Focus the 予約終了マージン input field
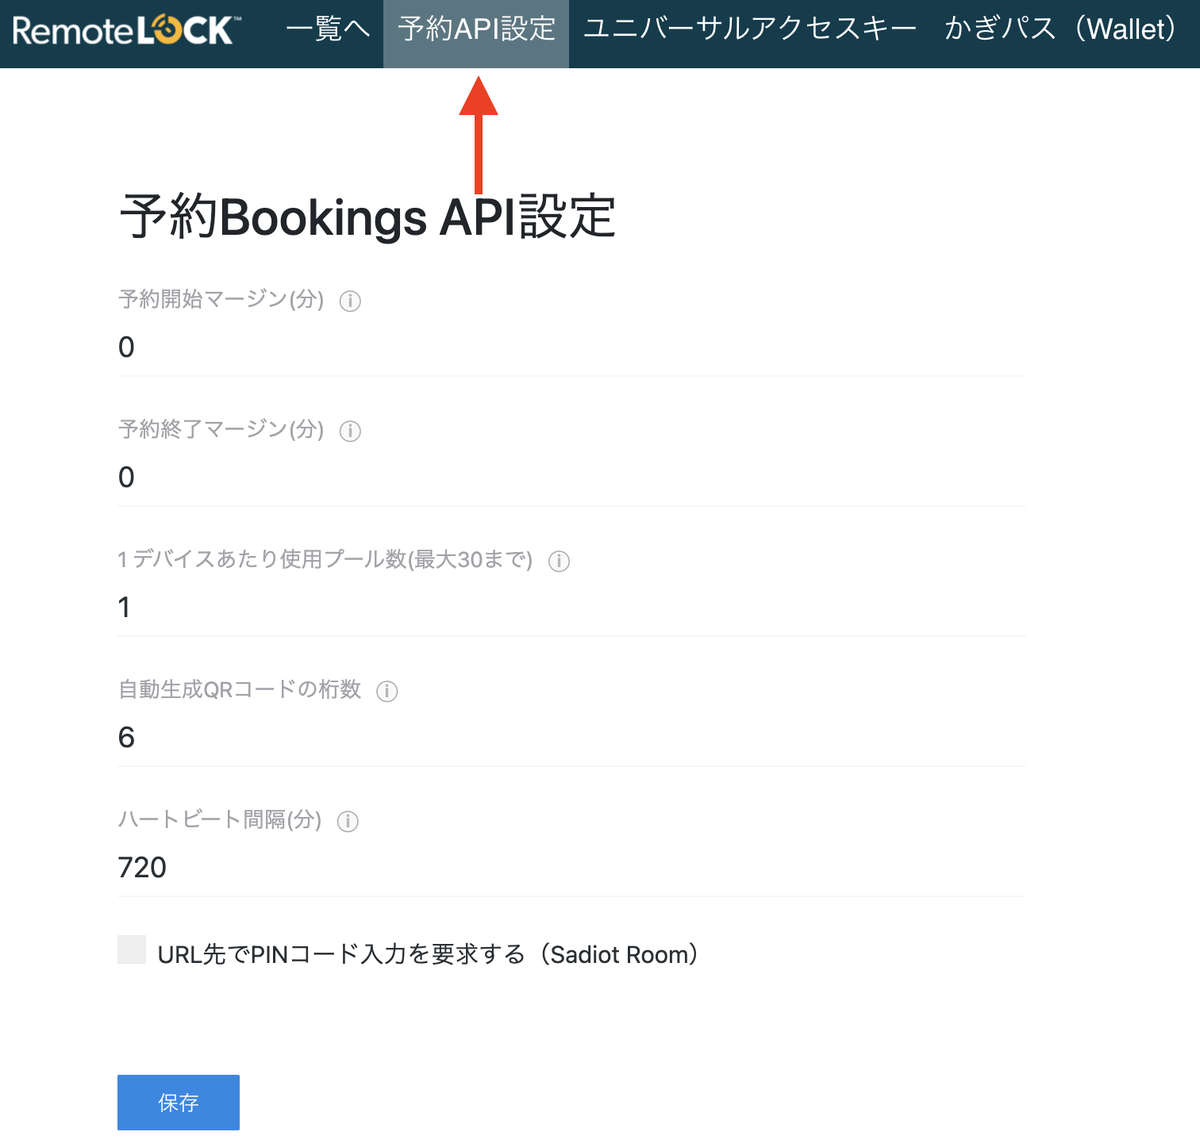Screen dimensions: 1200x1147 coord(571,477)
